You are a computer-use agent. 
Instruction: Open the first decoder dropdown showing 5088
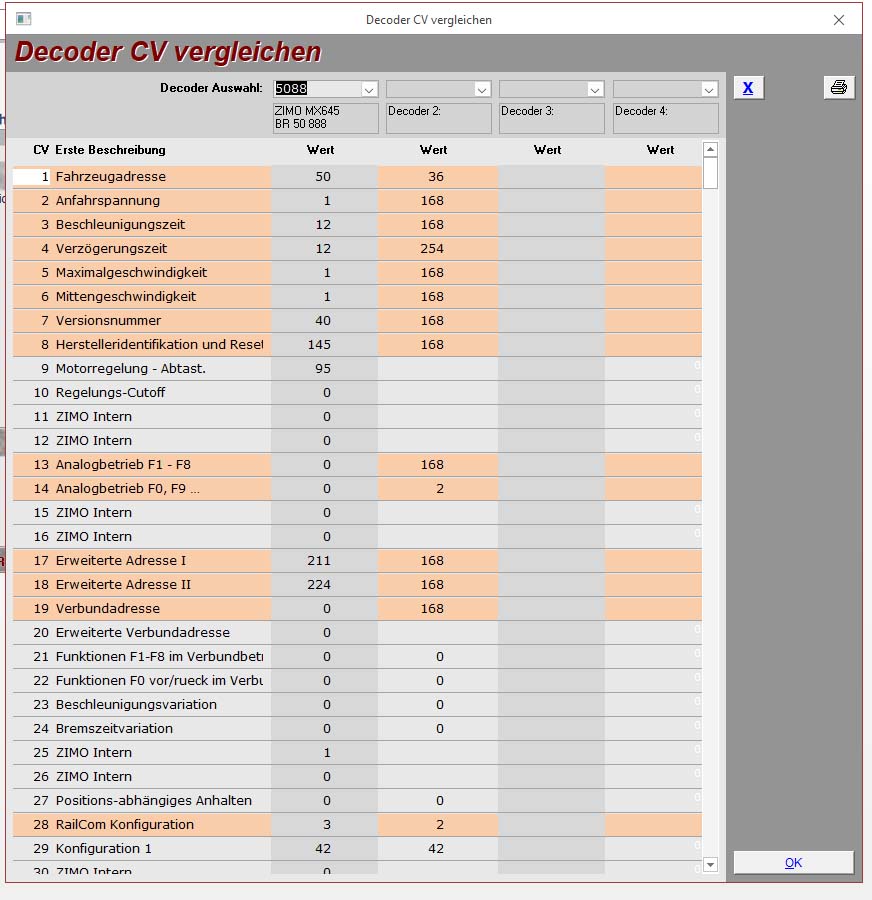click(x=369, y=89)
